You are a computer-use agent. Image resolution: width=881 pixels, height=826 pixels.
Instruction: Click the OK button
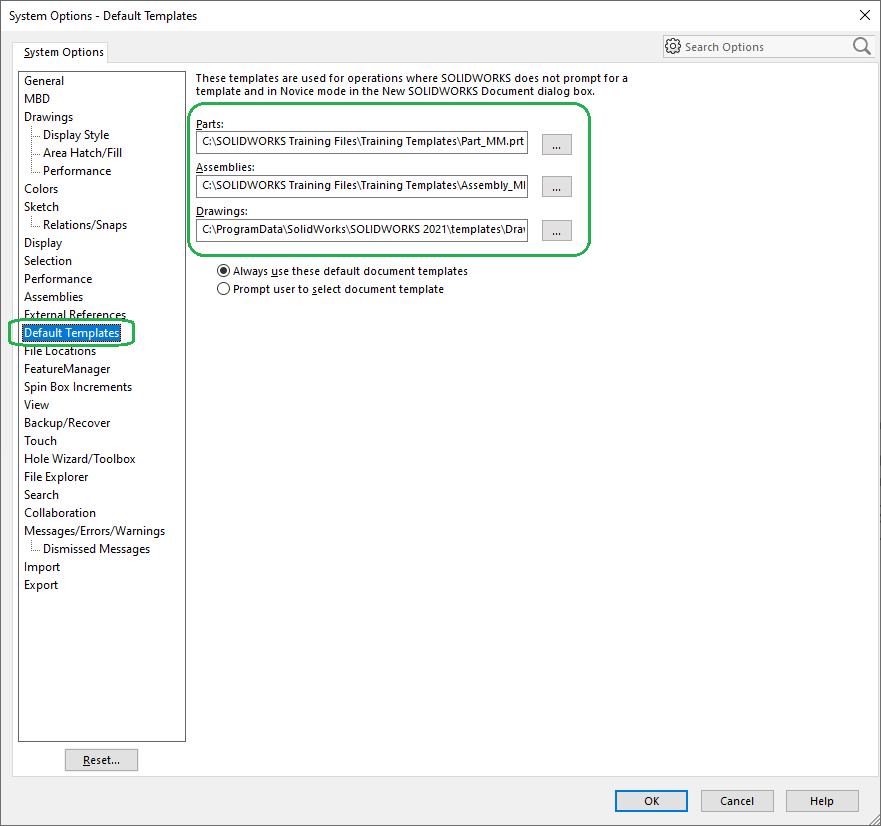(x=651, y=800)
